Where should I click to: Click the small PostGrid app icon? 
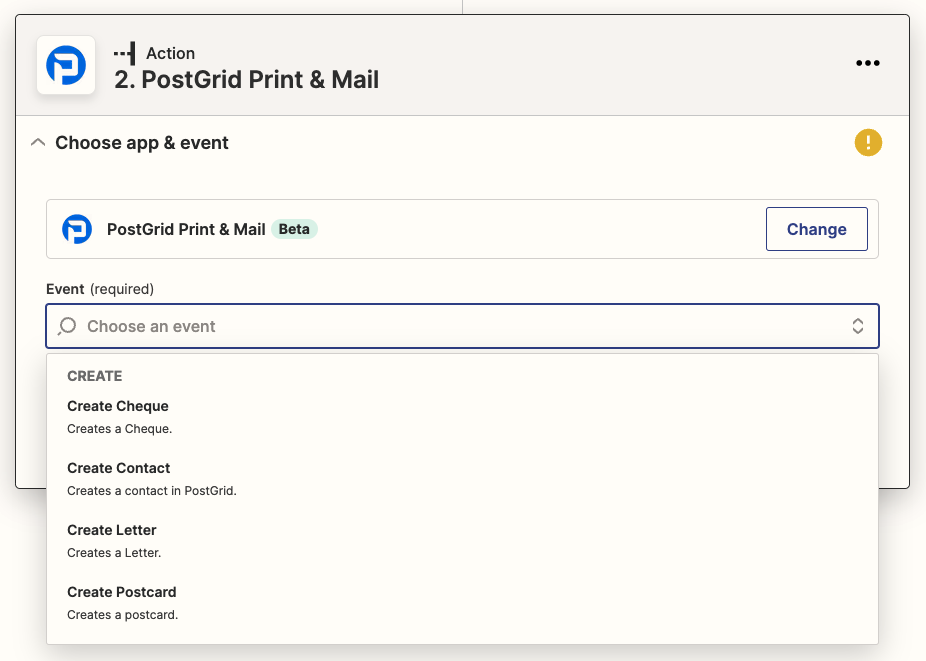pyautogui.click(x=77, y=229)
